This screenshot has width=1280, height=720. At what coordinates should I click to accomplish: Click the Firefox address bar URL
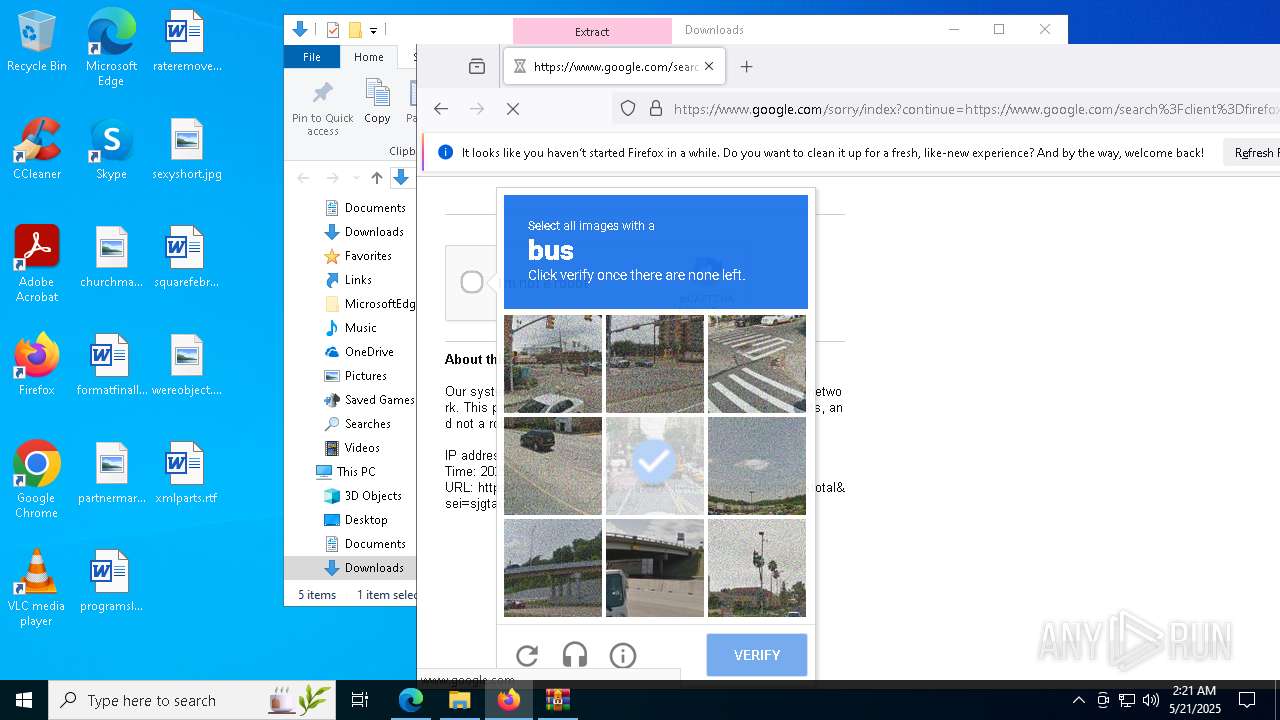[976, 109]
